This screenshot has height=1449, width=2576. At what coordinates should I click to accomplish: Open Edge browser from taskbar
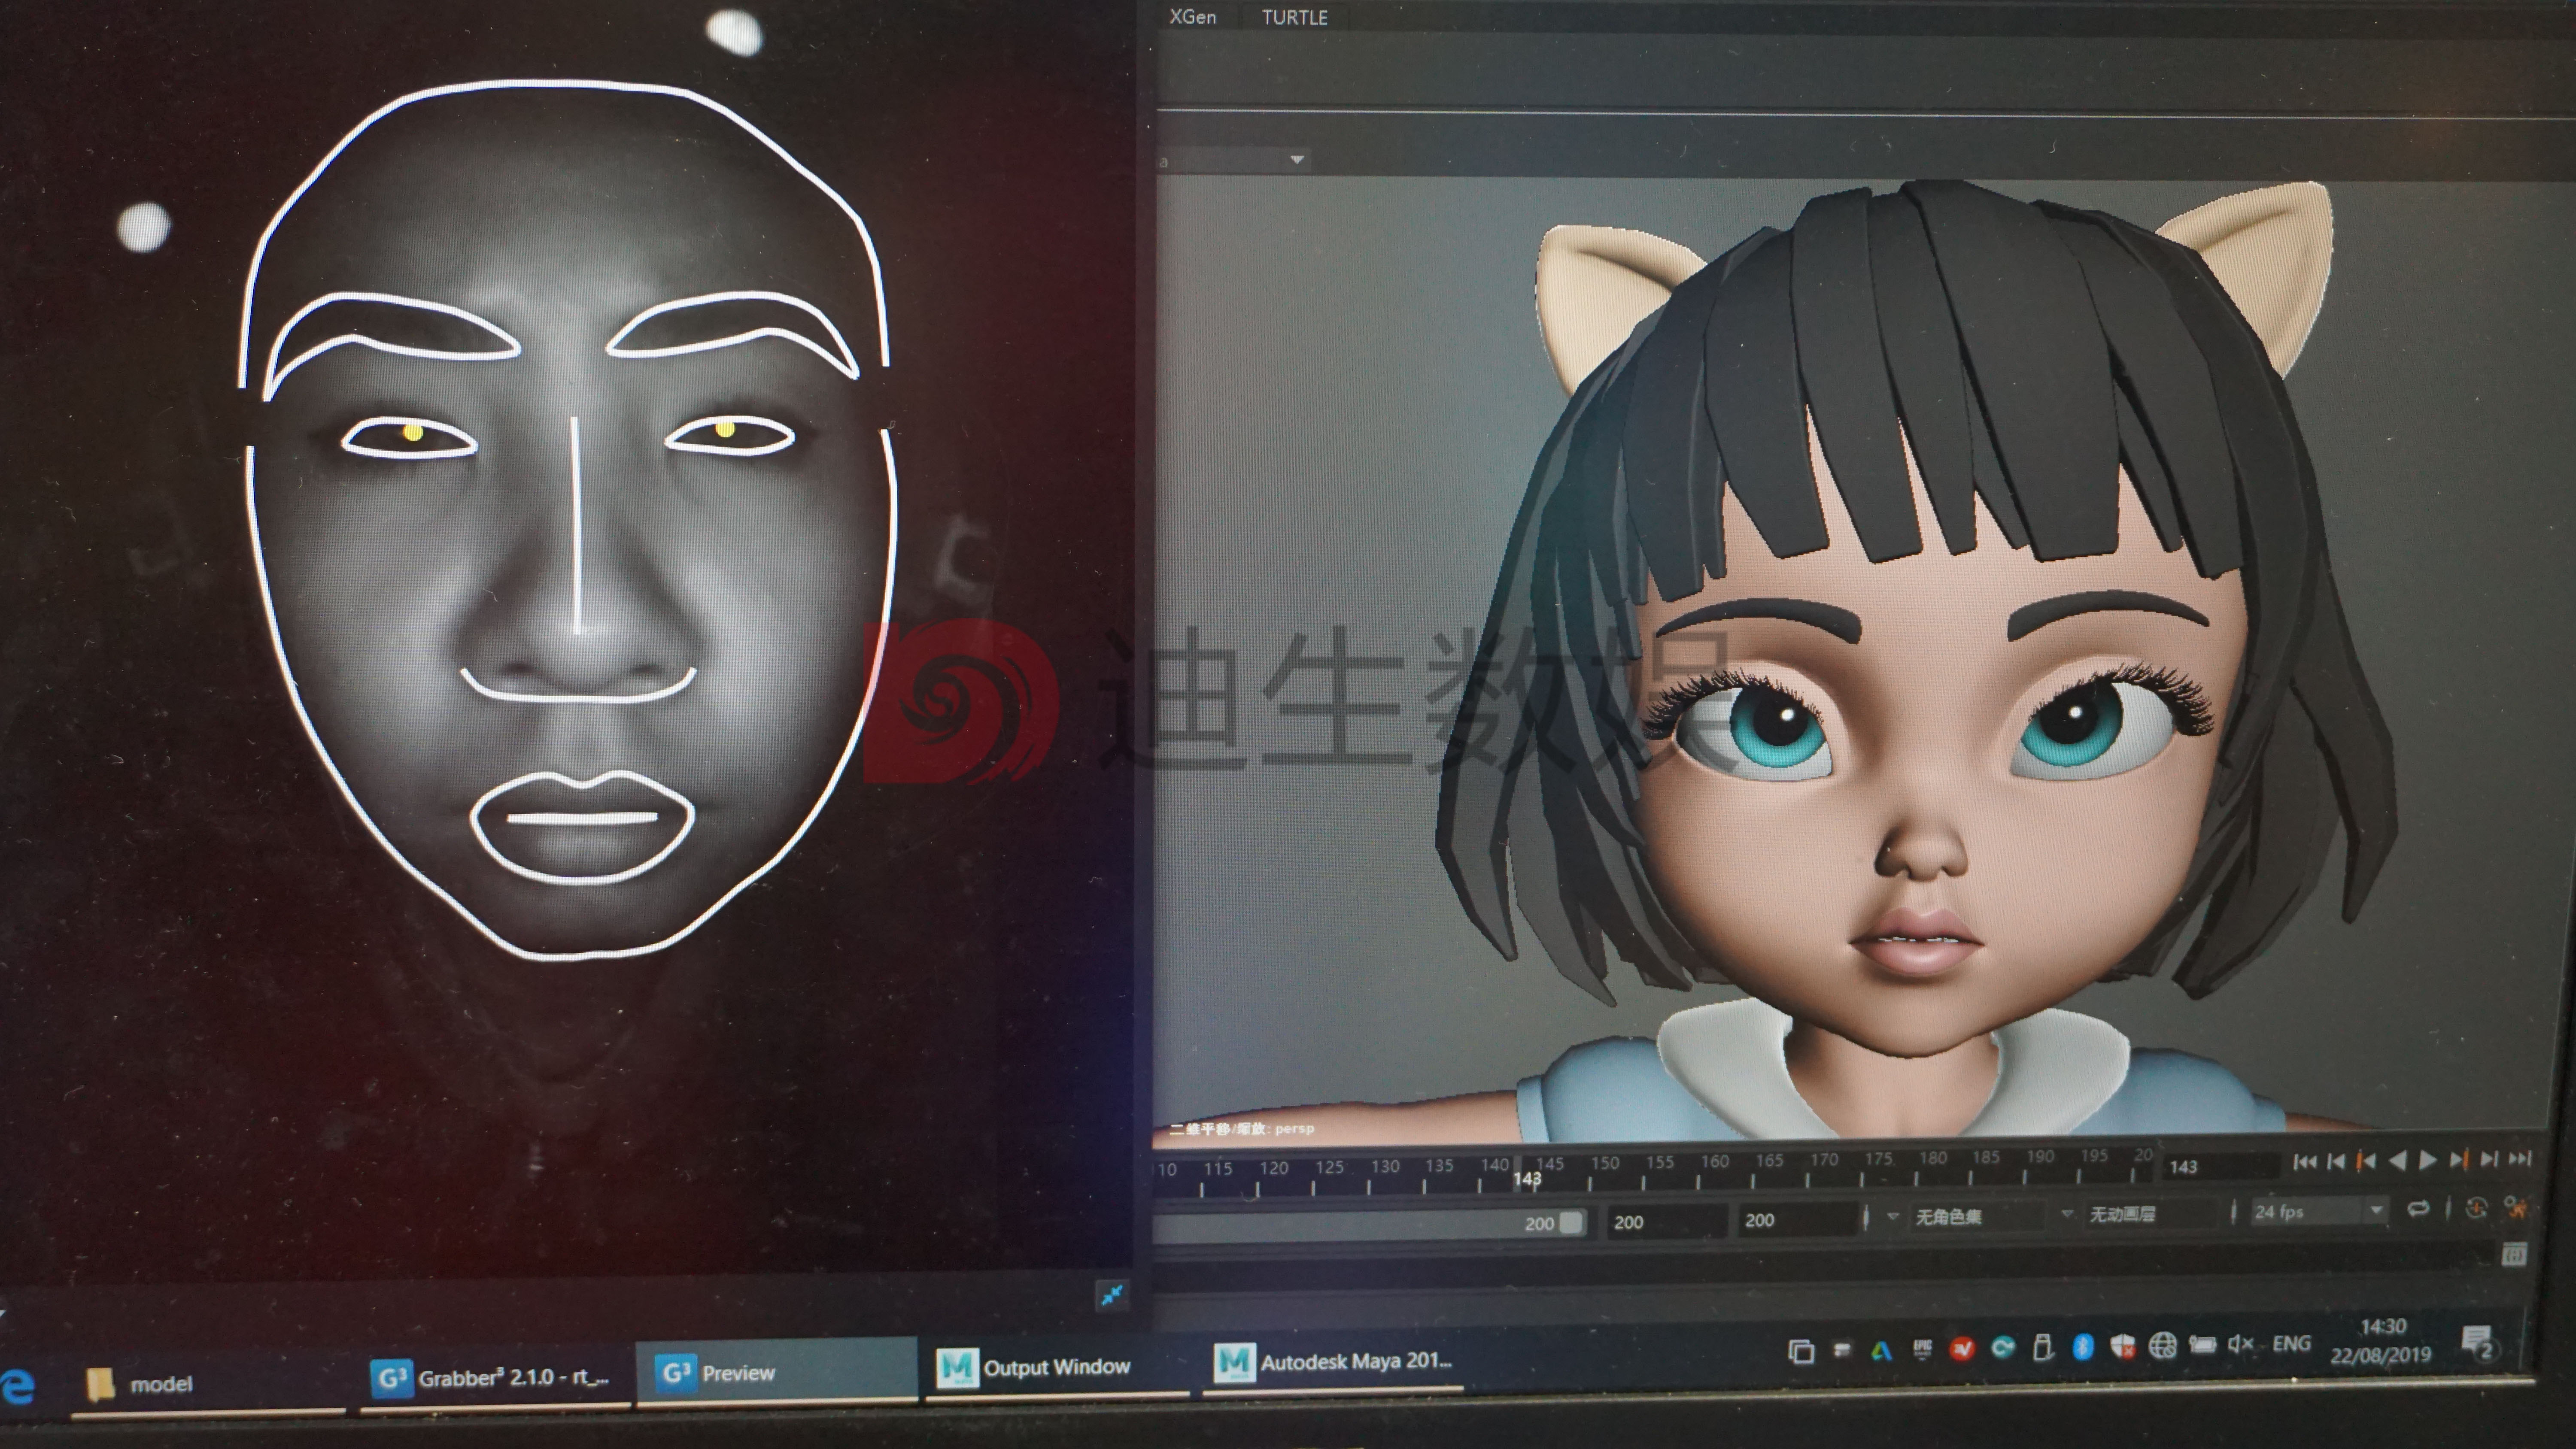coord(18,1387)
